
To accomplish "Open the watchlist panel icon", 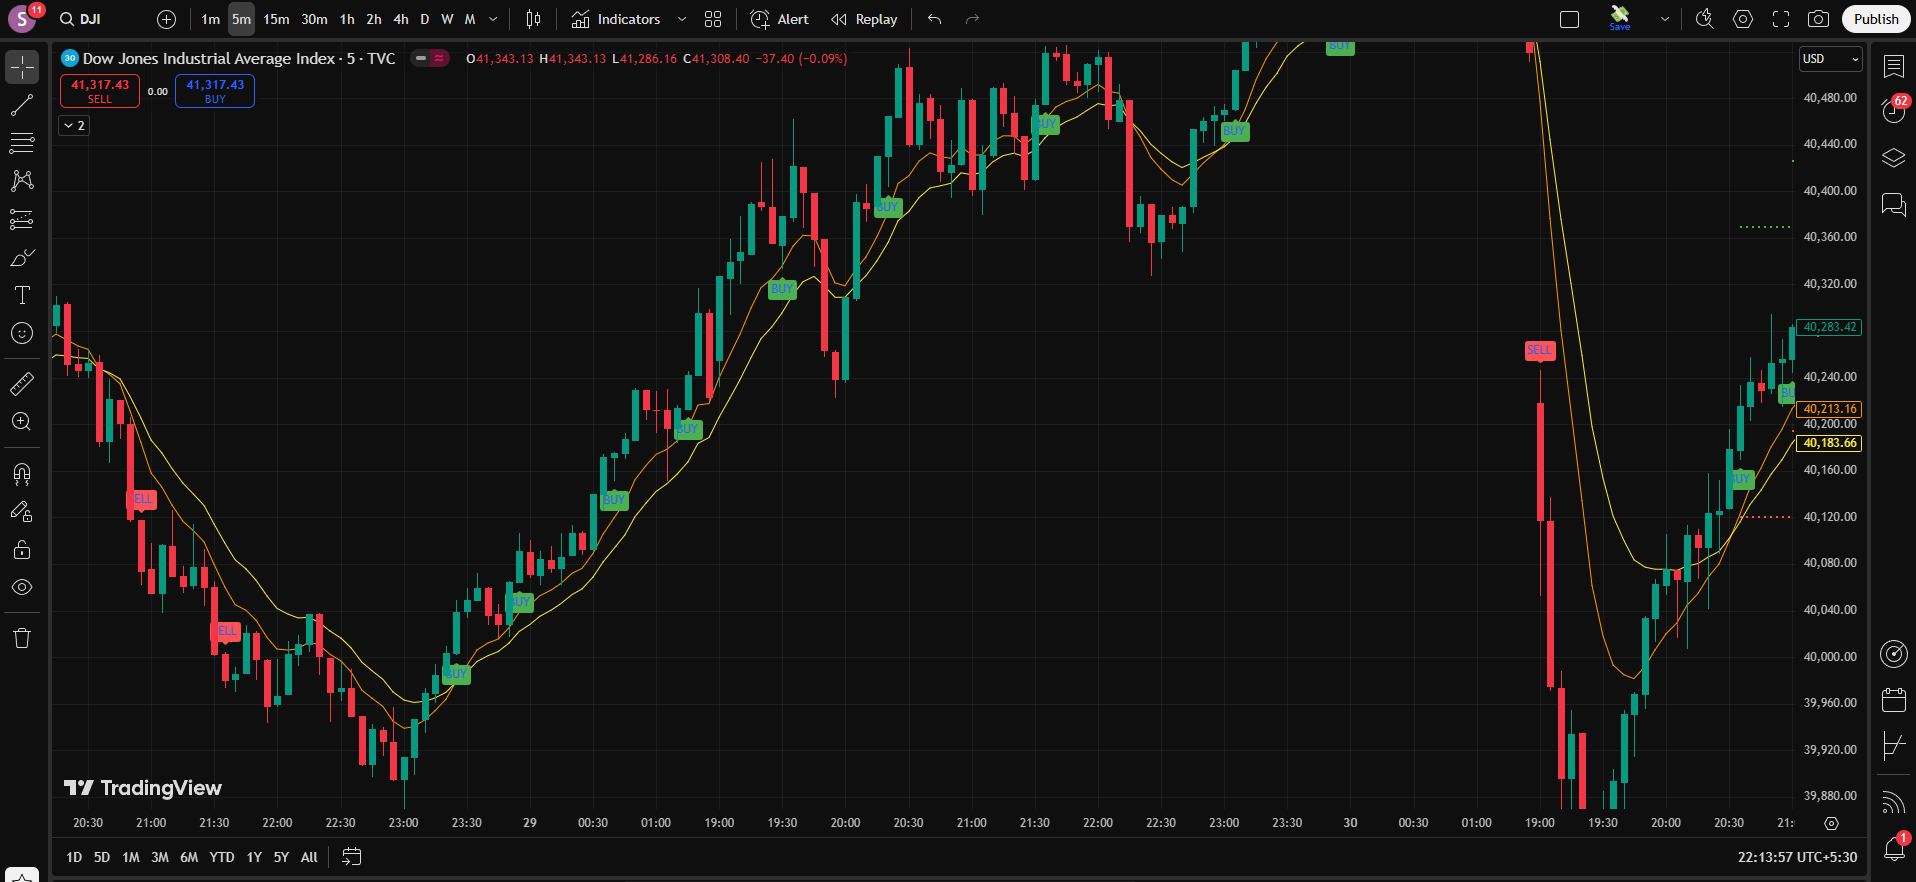I will click(1894, 66).
